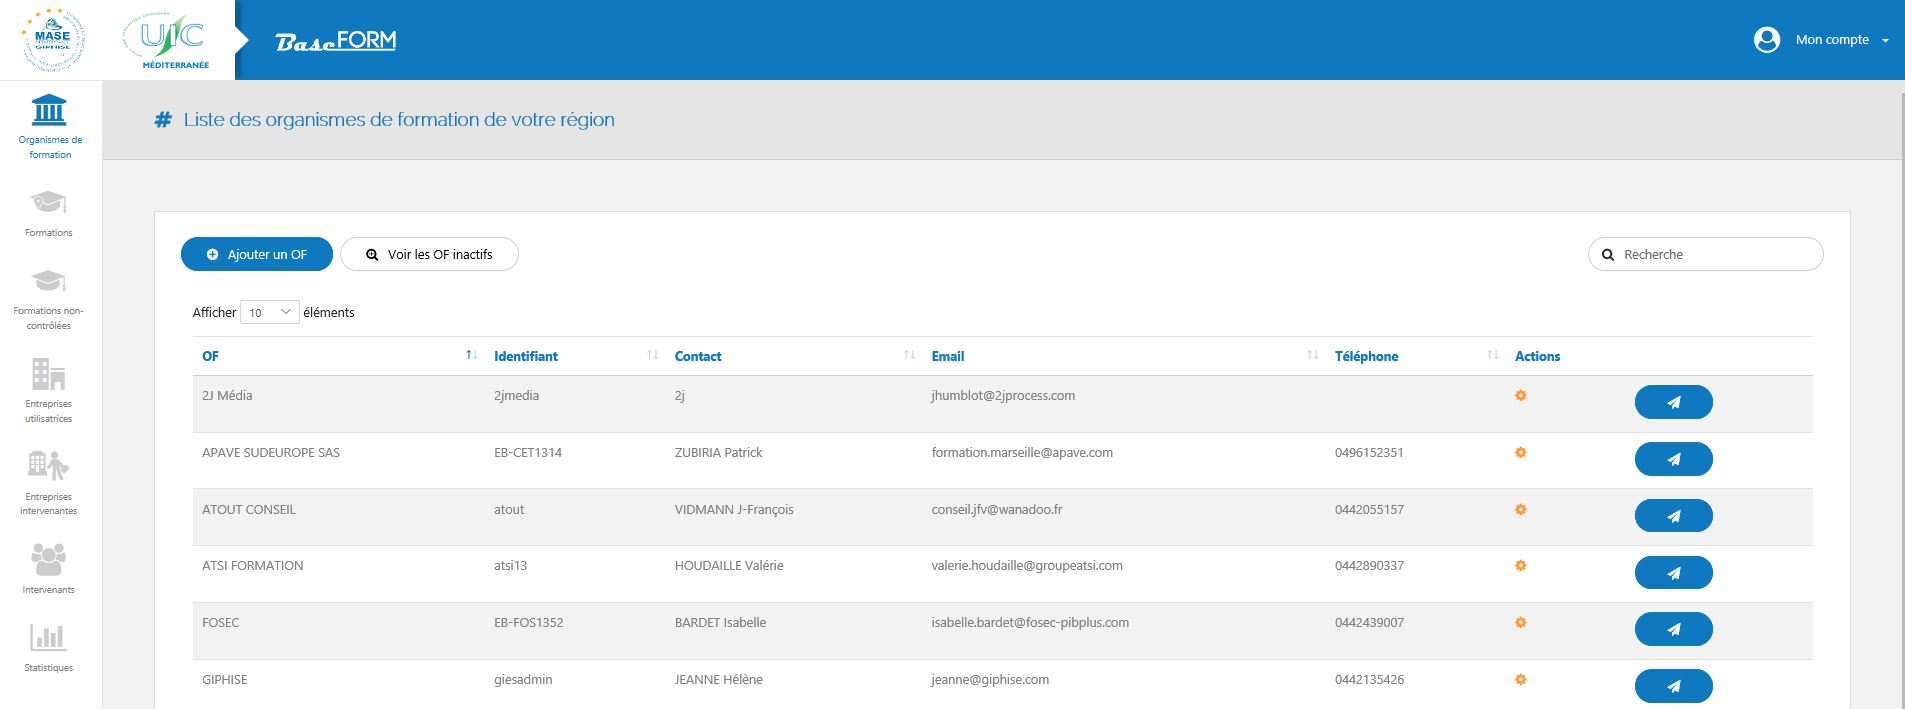Open Organismes de formation sidebar icon
Image resolution: width=1905 pixels, height=709 pixels.
[x=49, y=110]
